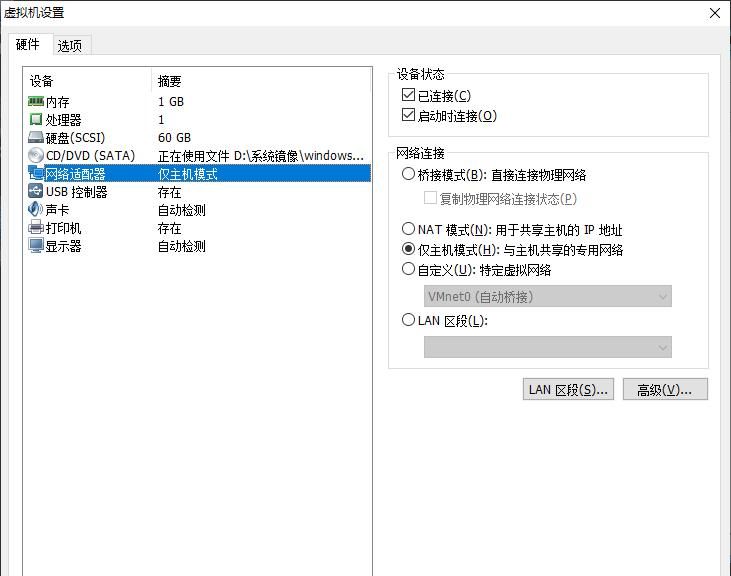The image size is (731, 576).
Task: Click the 摘要 column header
Action: point(170,81)
